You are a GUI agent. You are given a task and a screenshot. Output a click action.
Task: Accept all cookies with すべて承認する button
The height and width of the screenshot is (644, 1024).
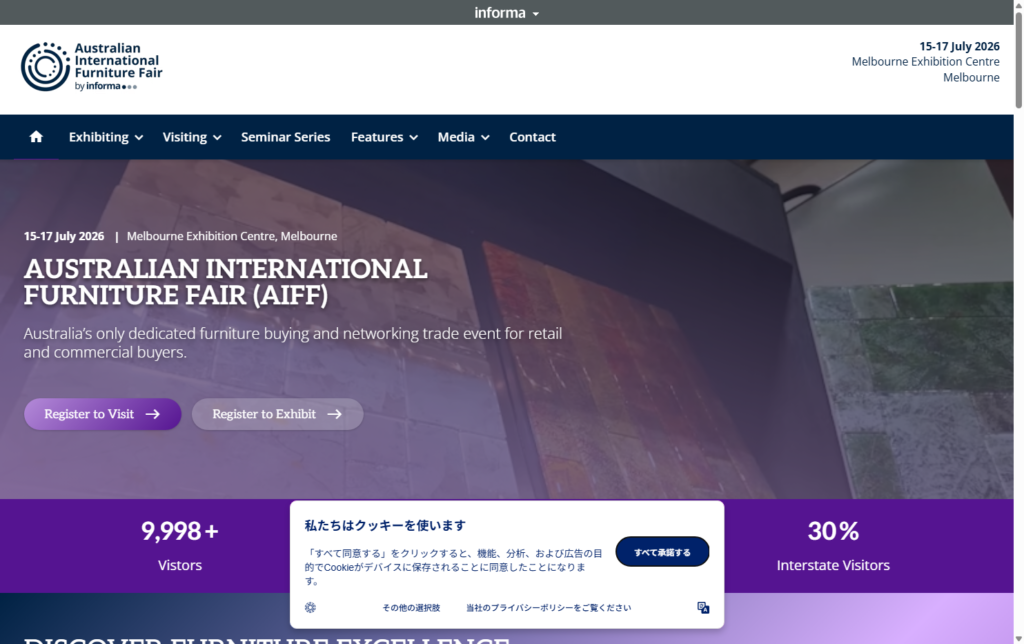pos(662,551)
